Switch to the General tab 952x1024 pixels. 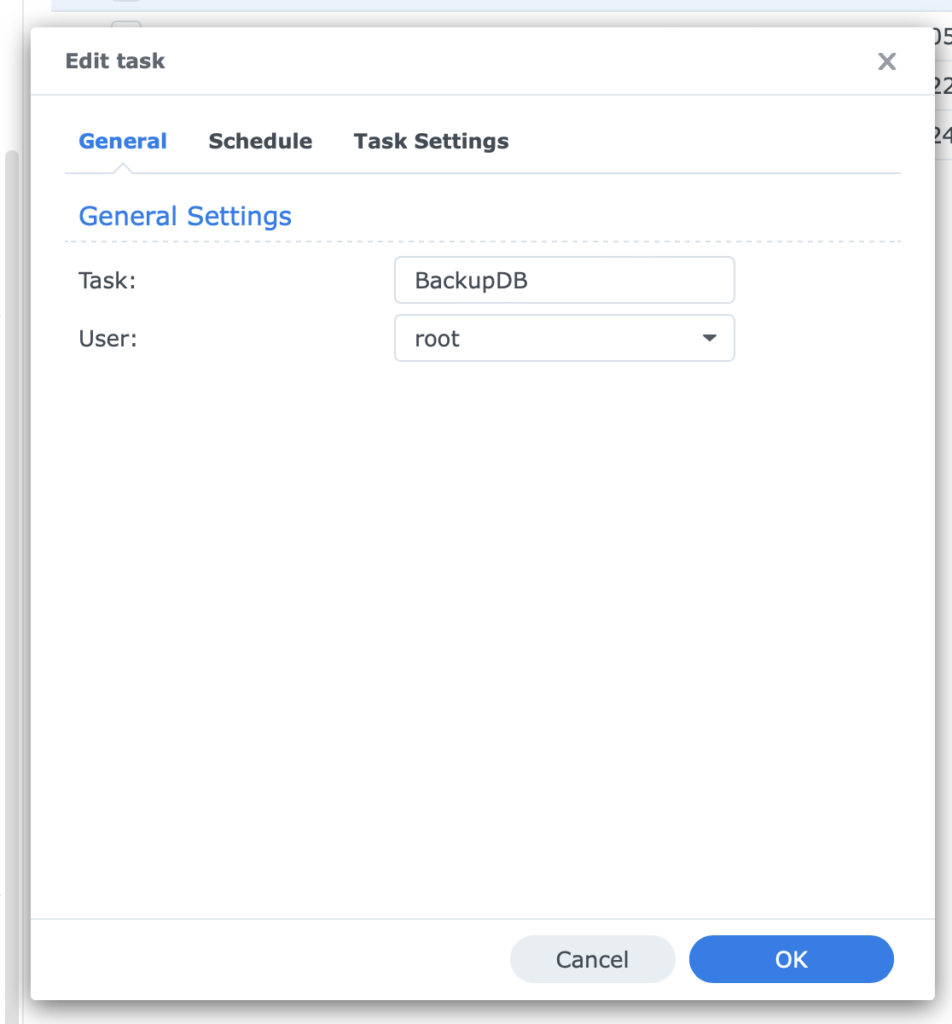click(123, 141)
